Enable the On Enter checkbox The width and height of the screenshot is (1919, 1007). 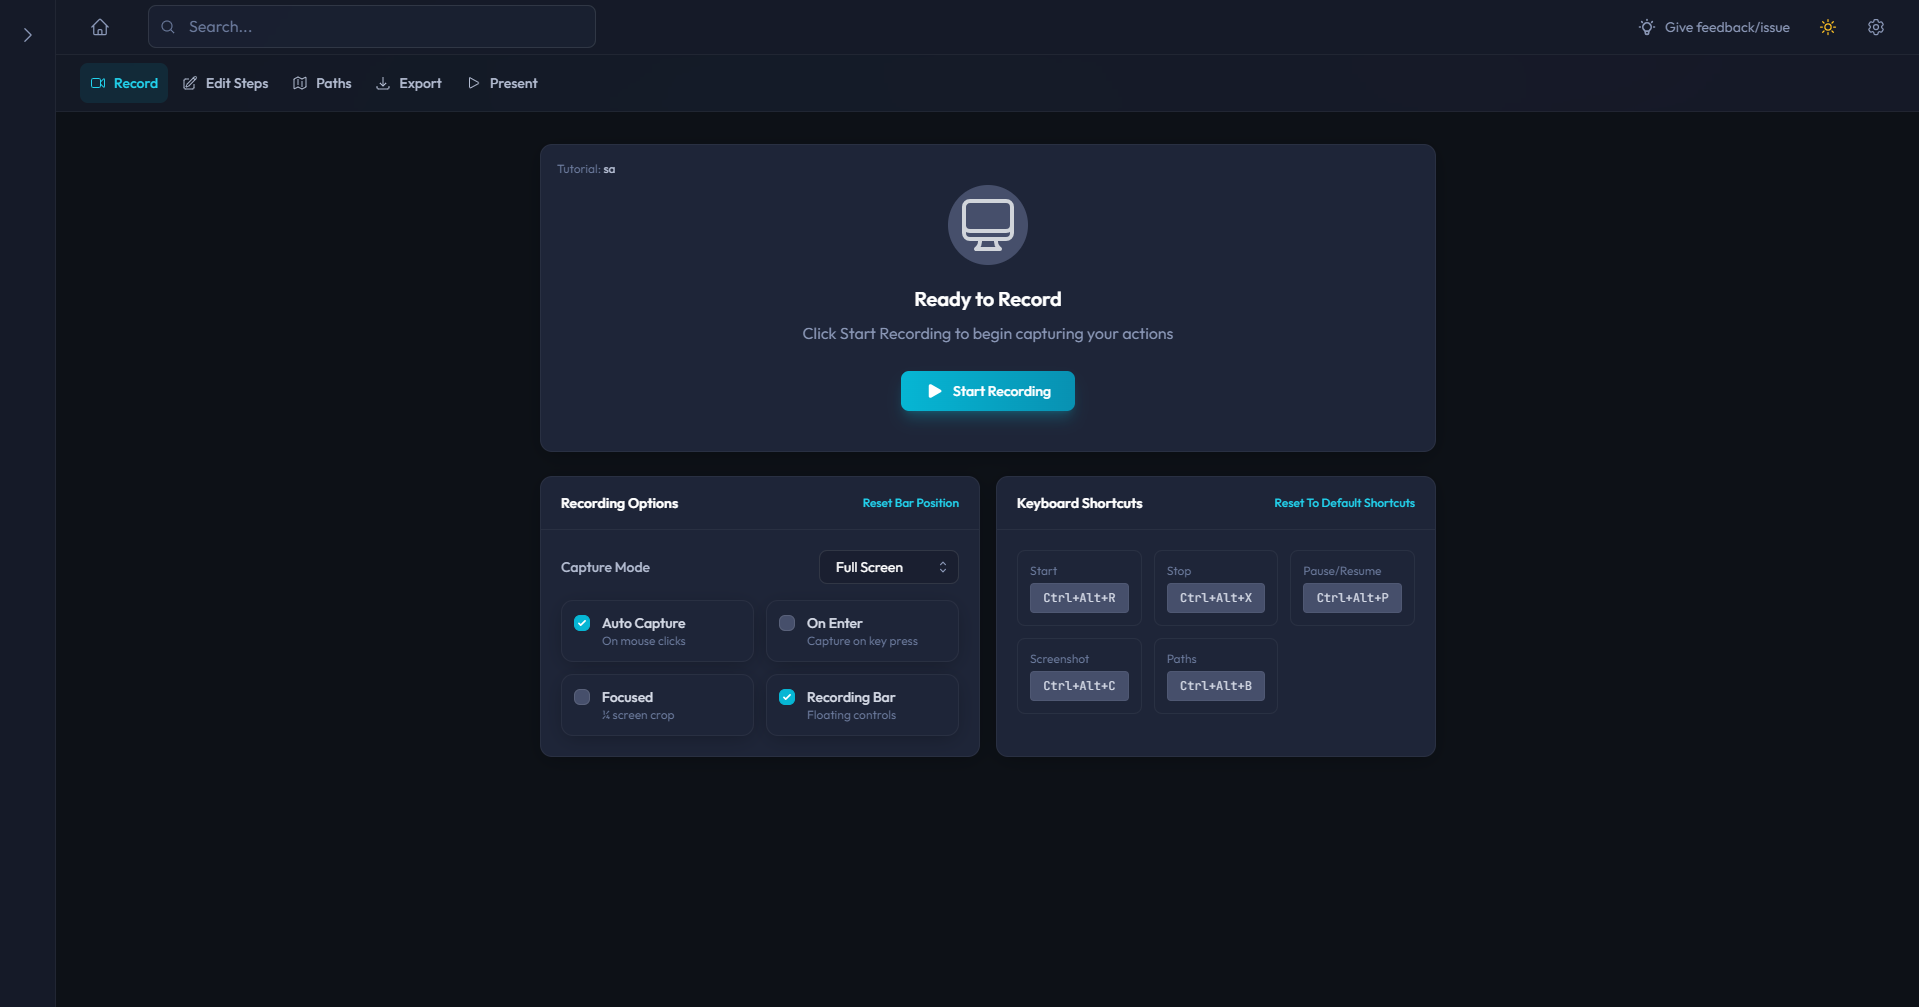787,623
